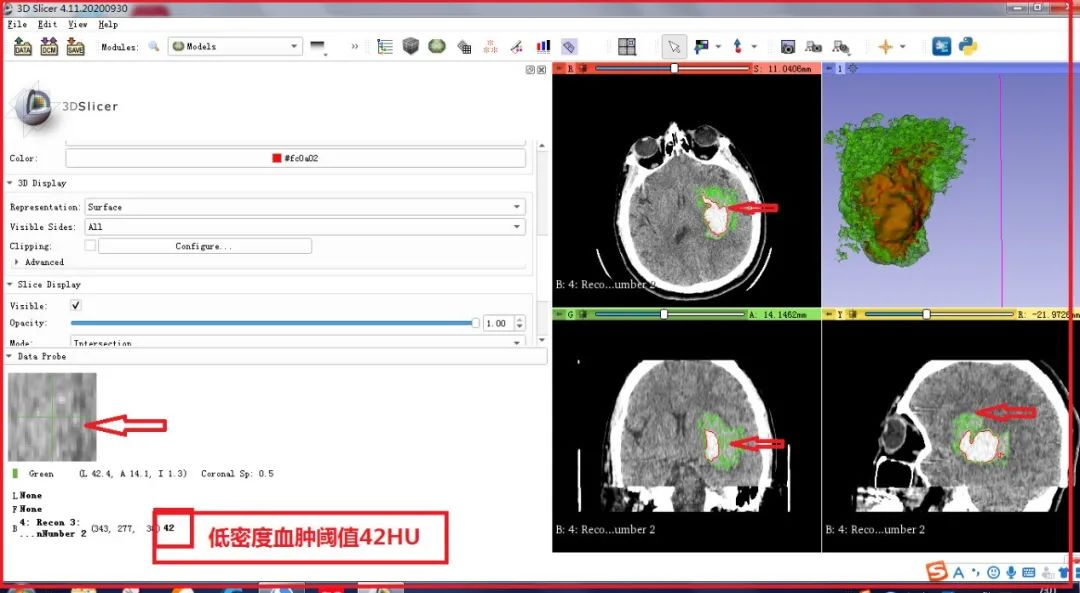Click the red slice offset slider
This screenshot has width=1080, height=593.
click(x=672, y=68)
